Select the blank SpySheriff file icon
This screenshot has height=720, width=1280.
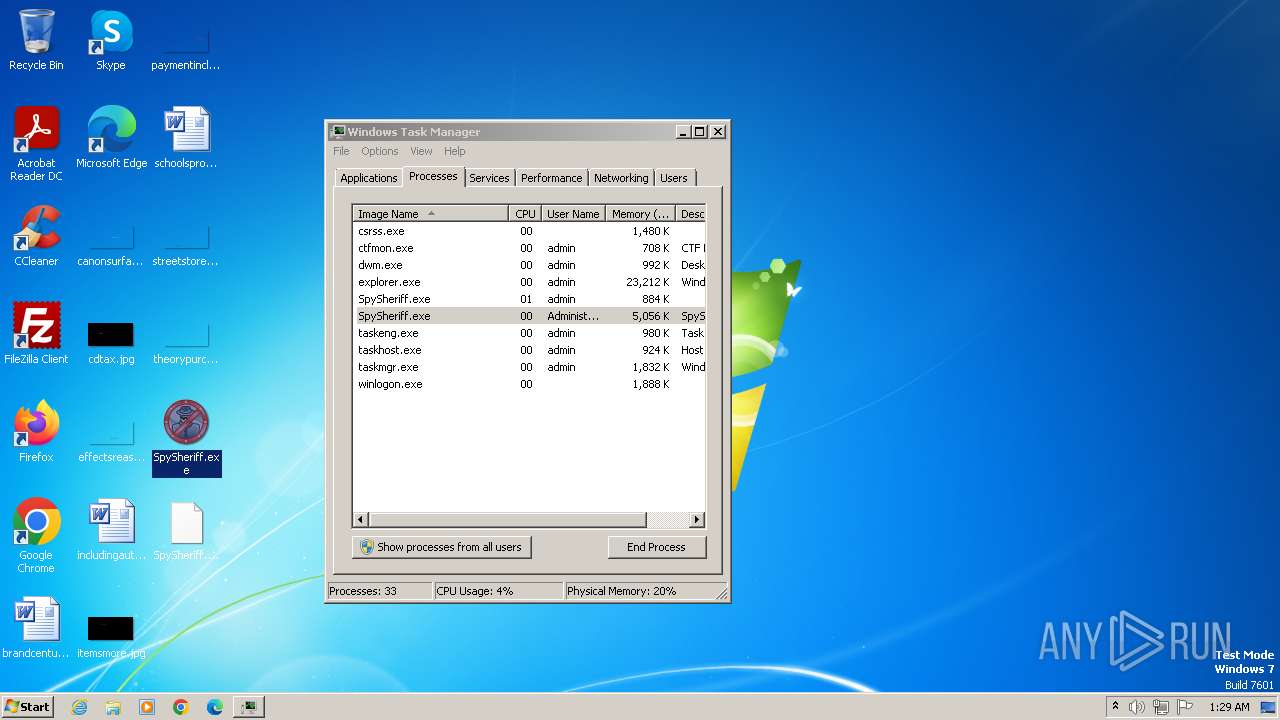coord(186,530)
